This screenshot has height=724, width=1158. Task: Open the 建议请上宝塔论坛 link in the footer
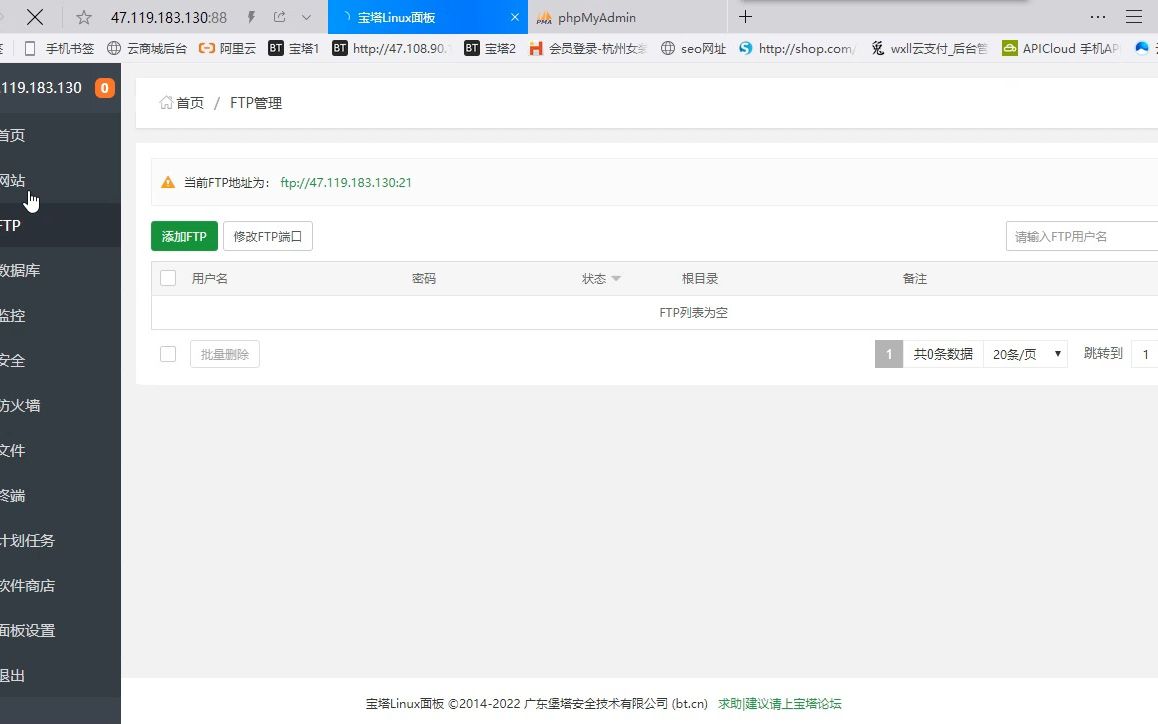tap(795, 703)
